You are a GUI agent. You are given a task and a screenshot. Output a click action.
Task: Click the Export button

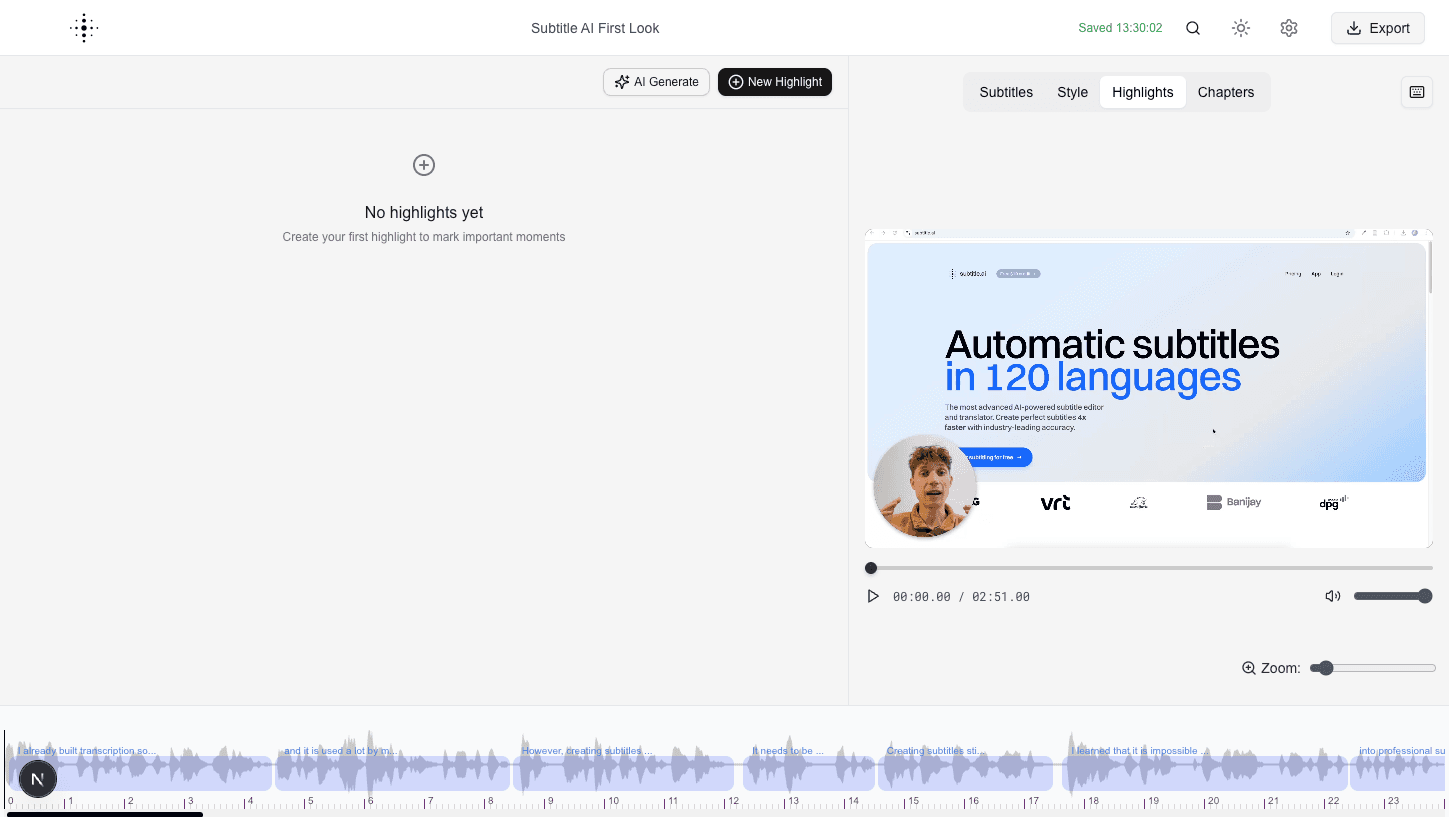coord(1377,28)
